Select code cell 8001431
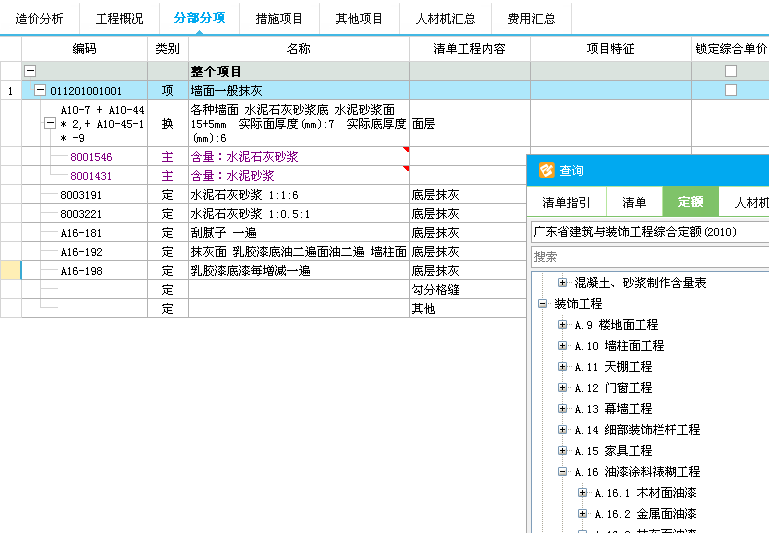 click(x=91, y=176)
